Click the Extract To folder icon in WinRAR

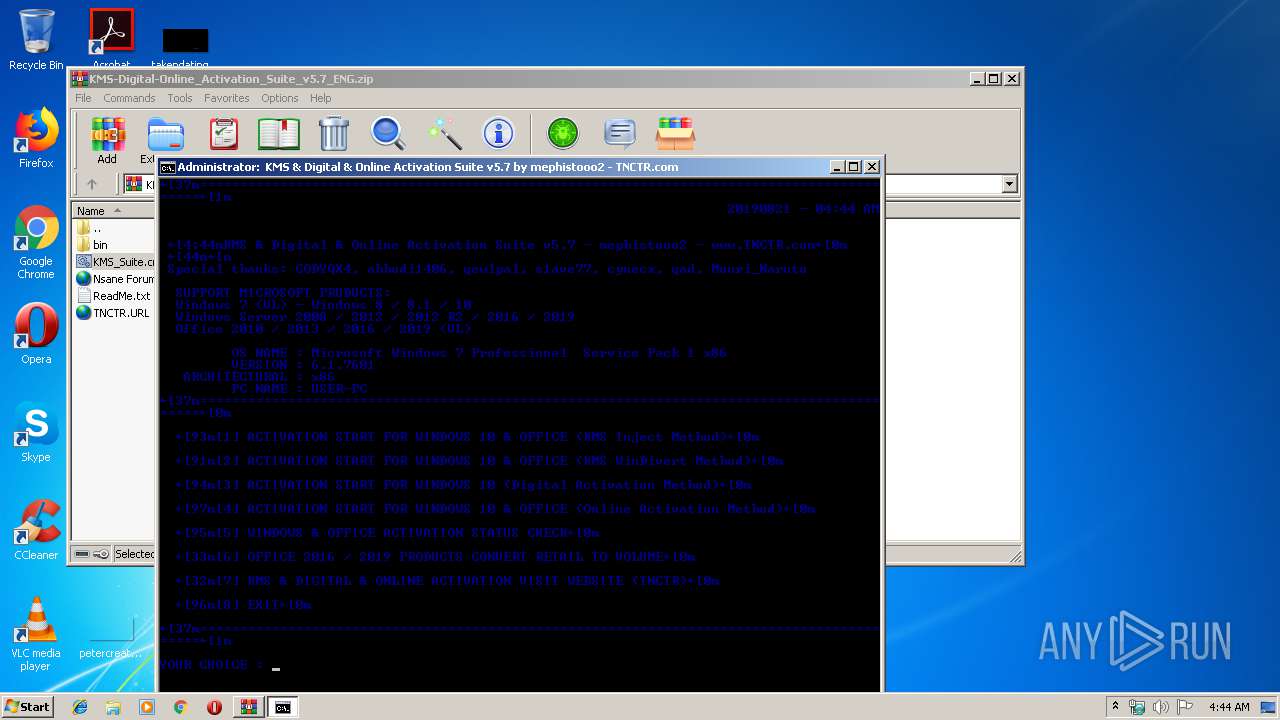pos(166,134)
